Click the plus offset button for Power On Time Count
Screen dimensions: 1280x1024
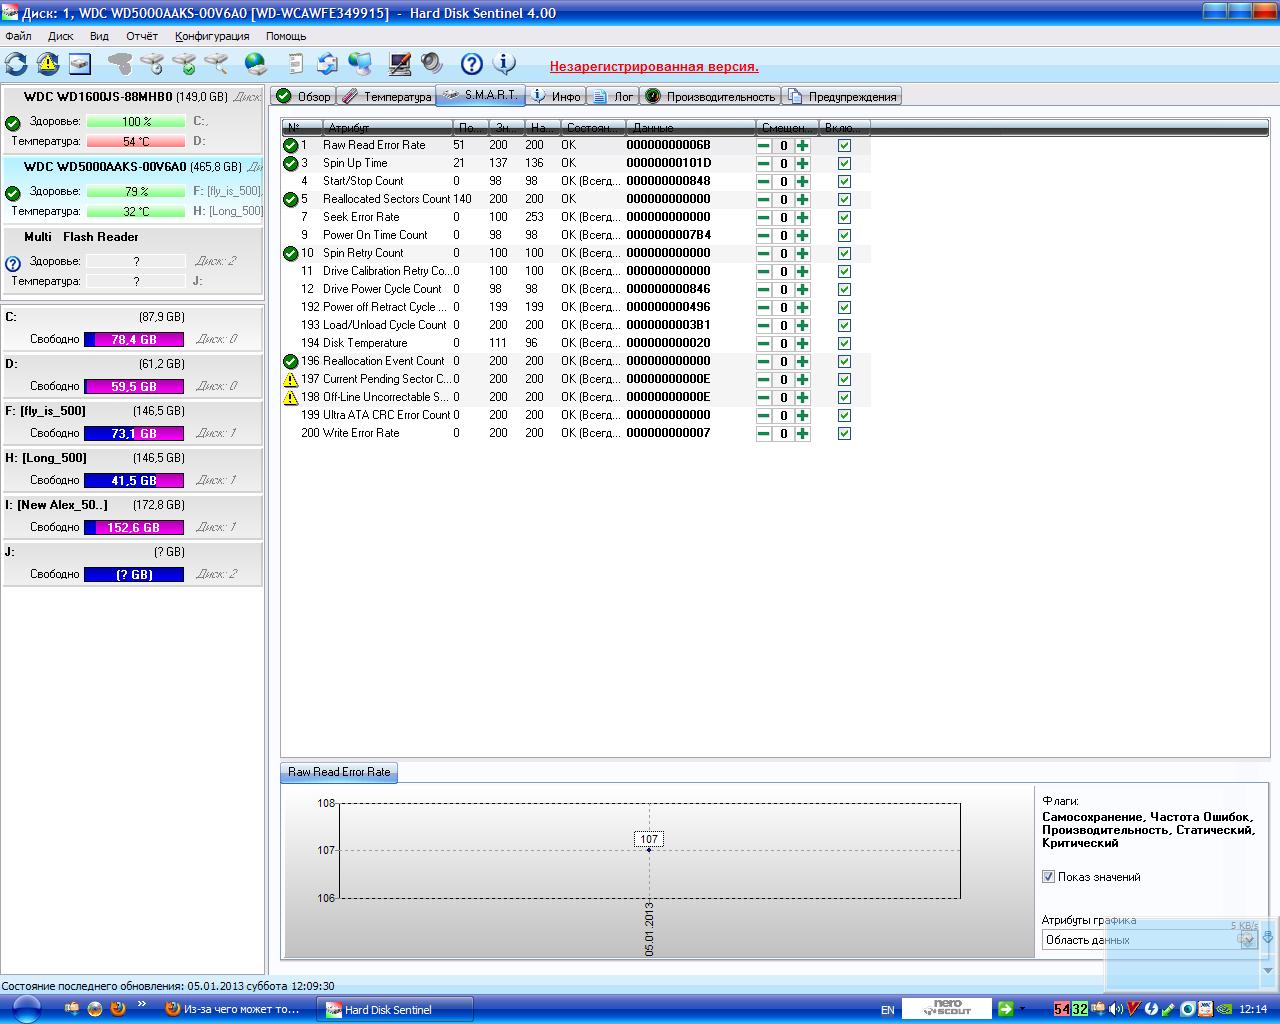coord(802,235)
